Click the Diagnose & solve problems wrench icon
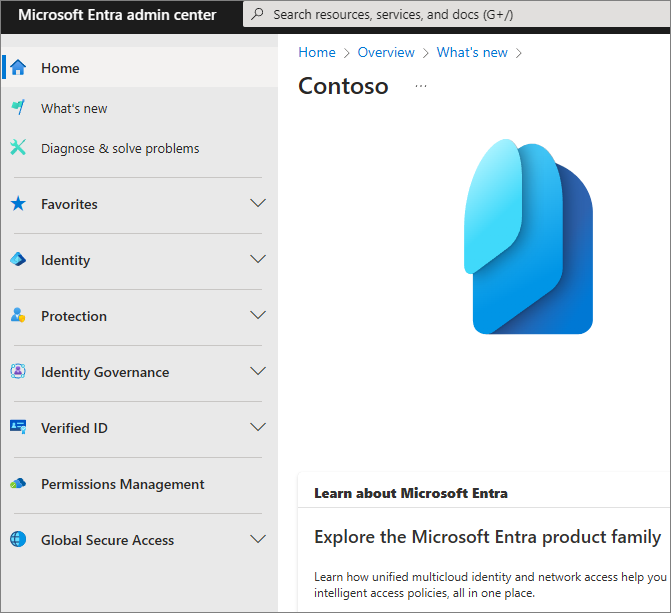Image resolution: width=671 pixels, height=613 pixels. [18, 148]
